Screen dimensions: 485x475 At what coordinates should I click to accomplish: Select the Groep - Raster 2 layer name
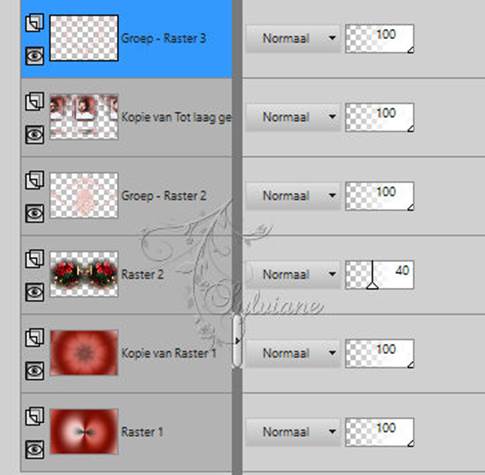[x=164, y=196]
